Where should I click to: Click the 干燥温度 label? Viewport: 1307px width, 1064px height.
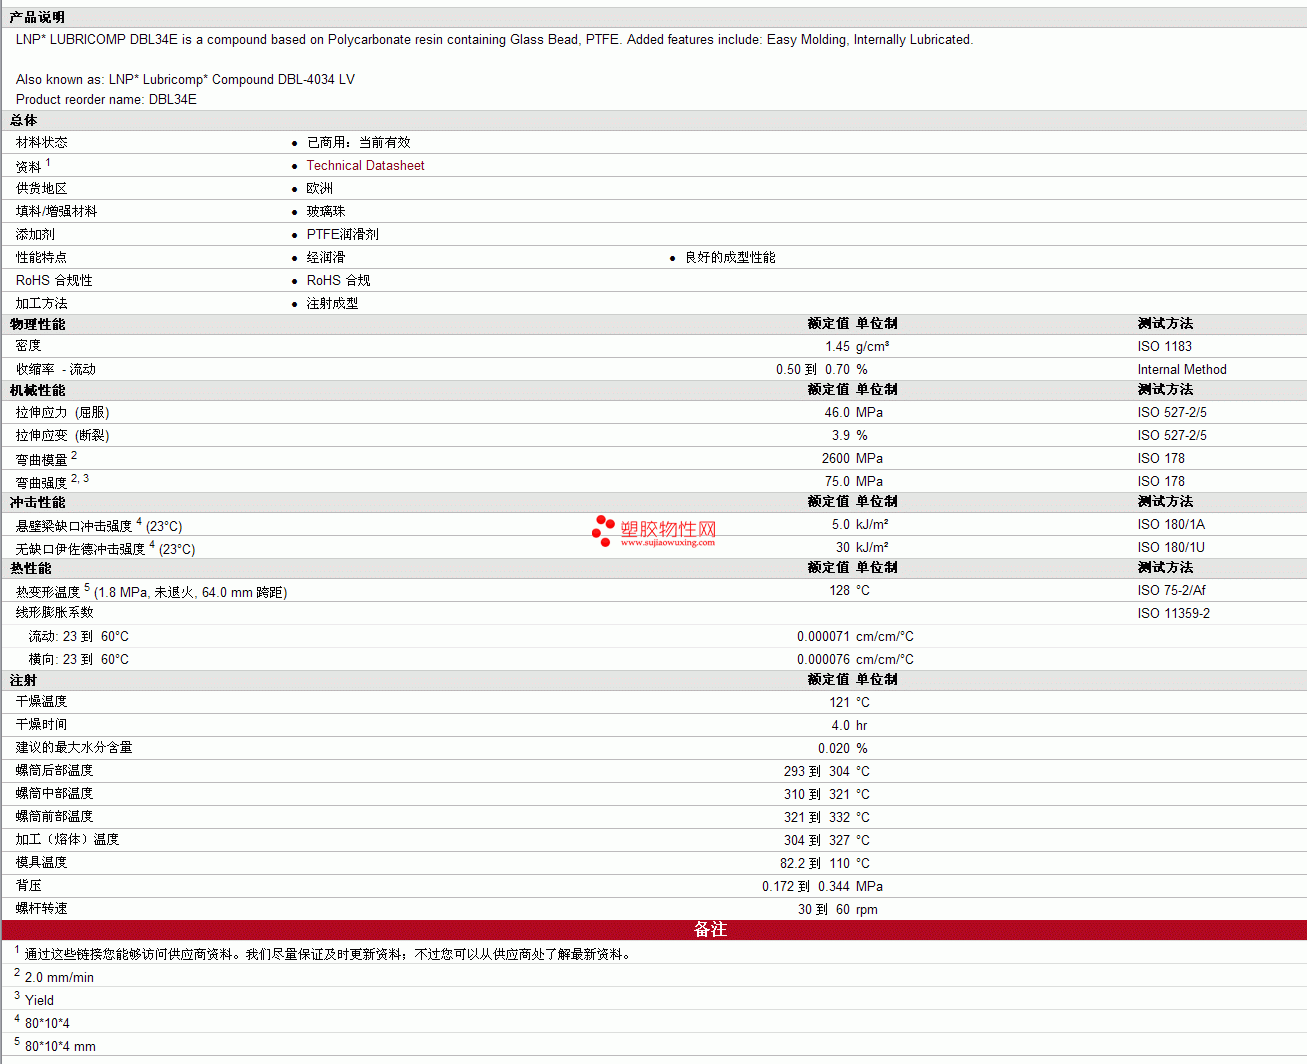(41, 702)
